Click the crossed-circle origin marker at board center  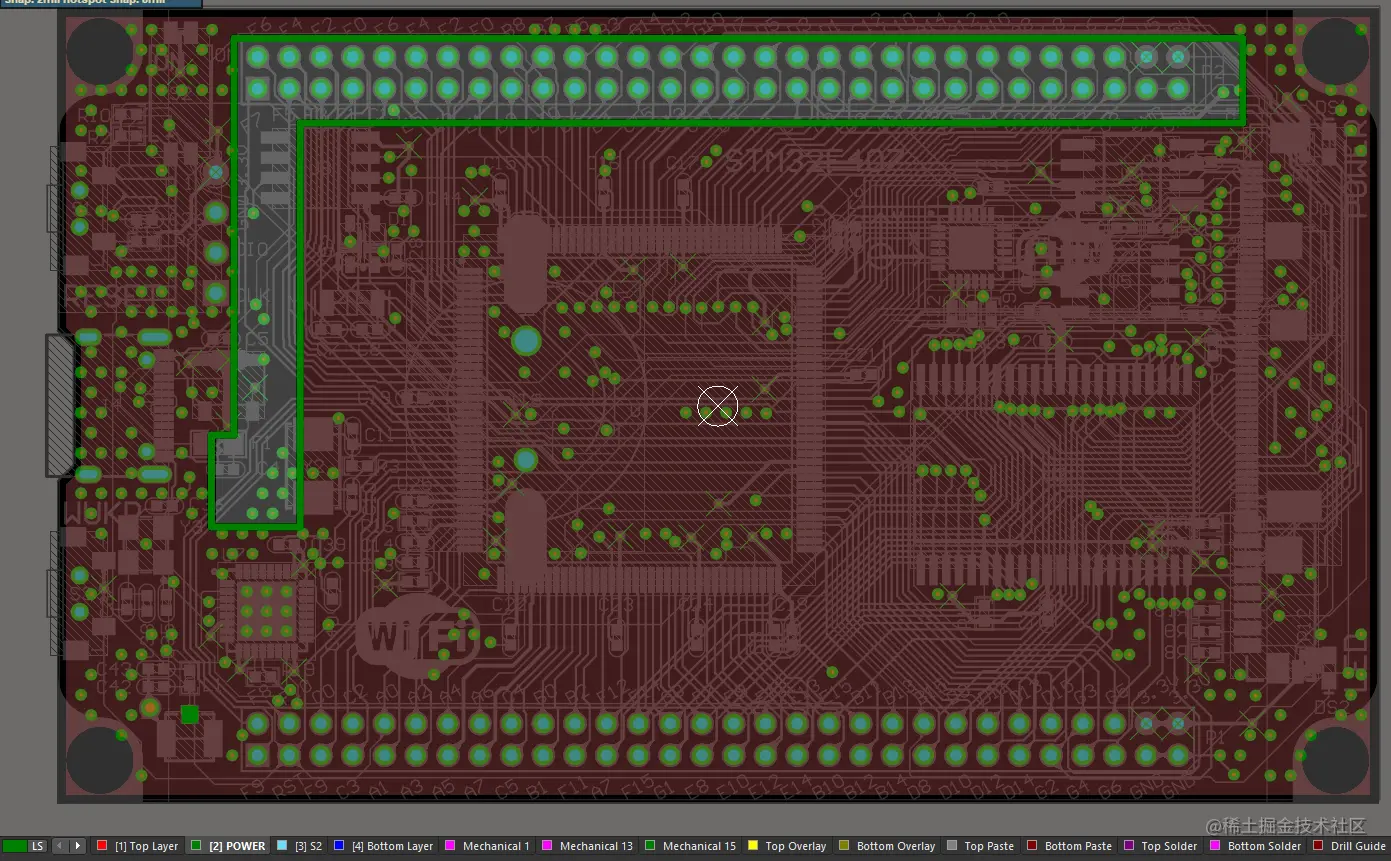tap(717, 406)
